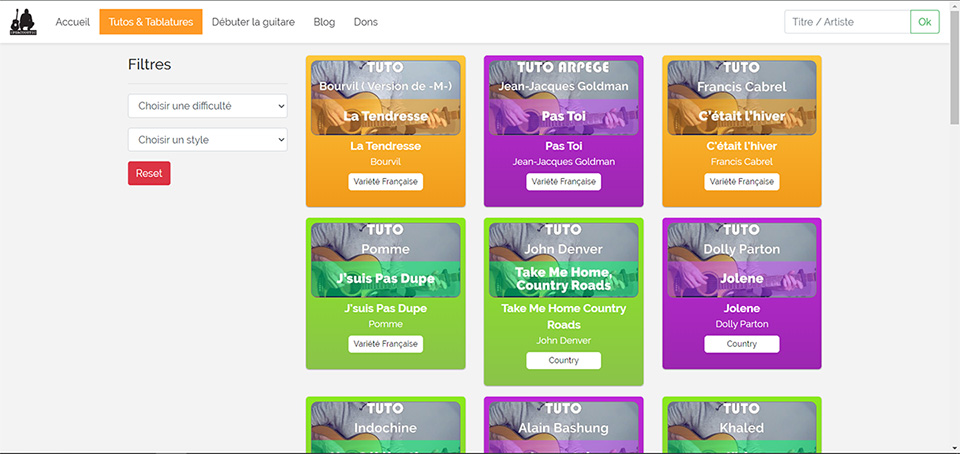Click Take Me Home Country Roads title
This screenshot has width=960, height=454.
point(563,316)
